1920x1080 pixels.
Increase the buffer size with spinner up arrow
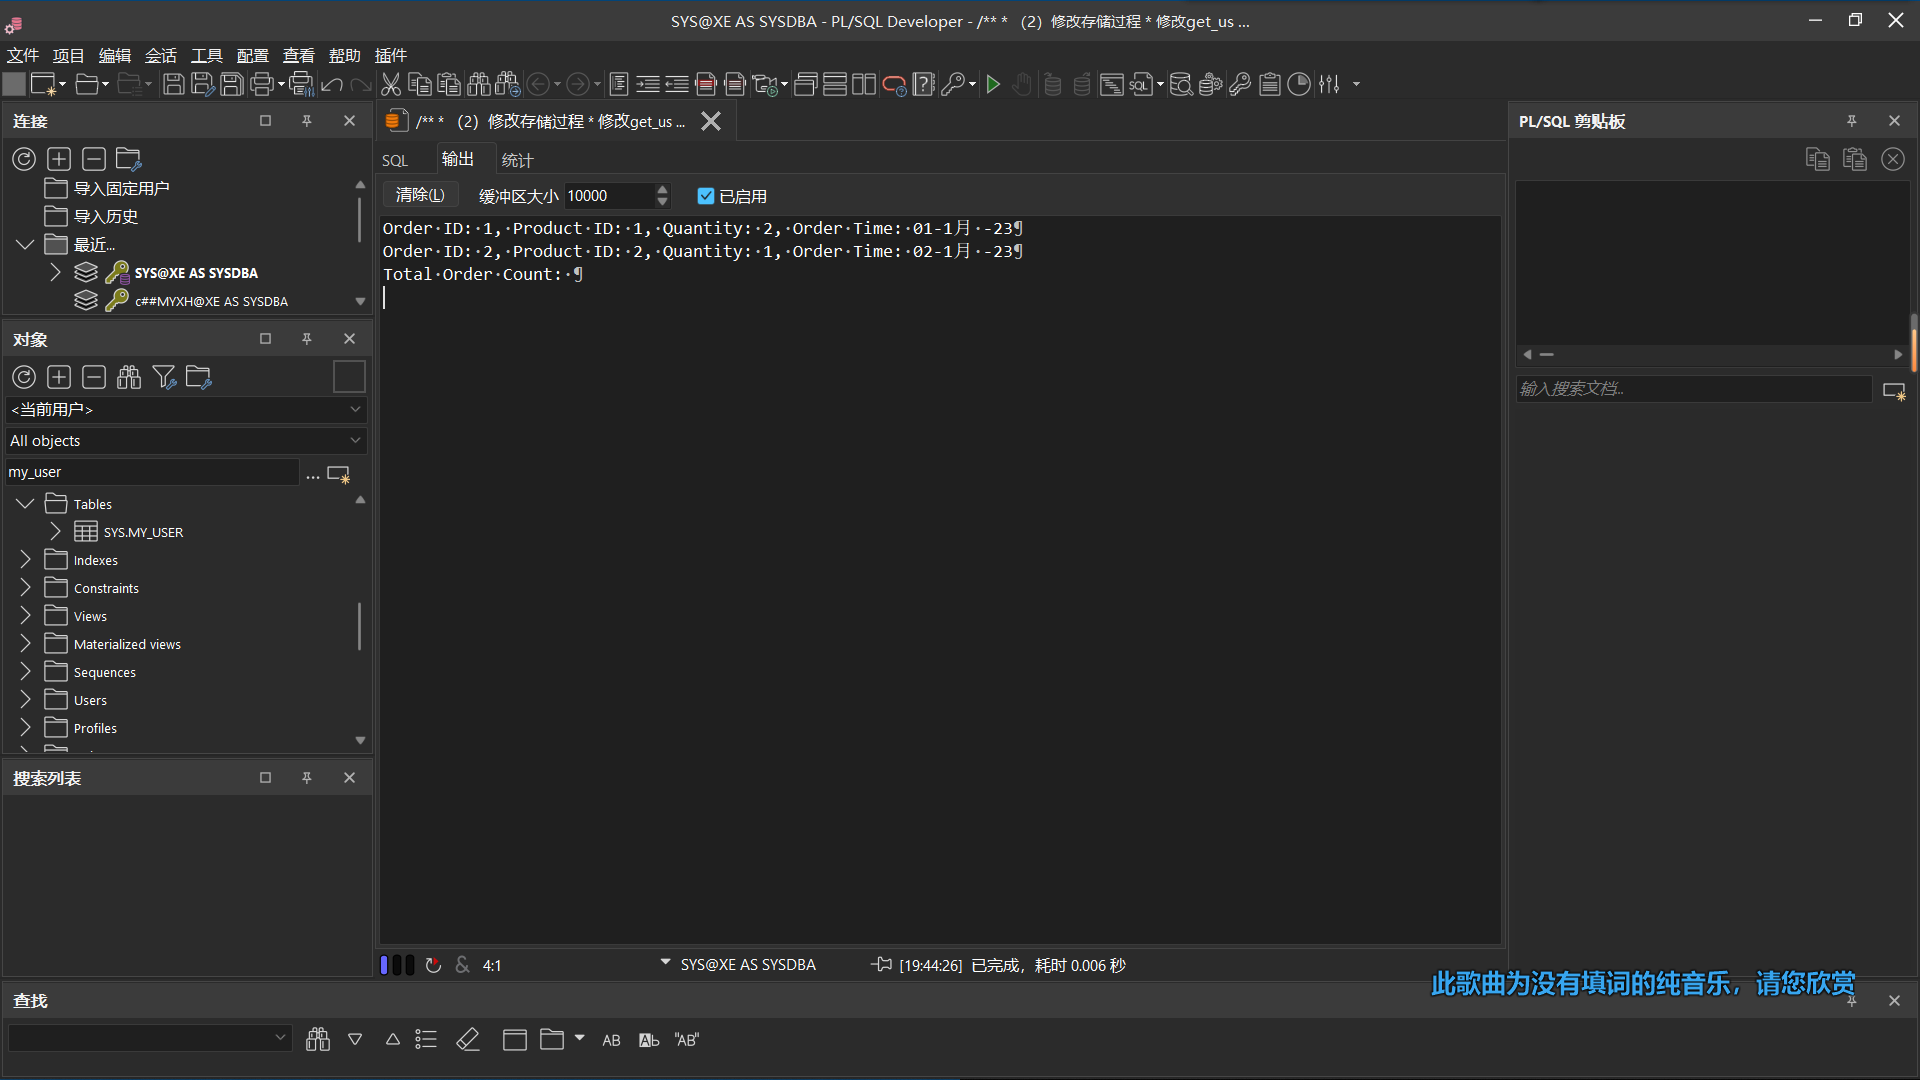coord(662,189)
